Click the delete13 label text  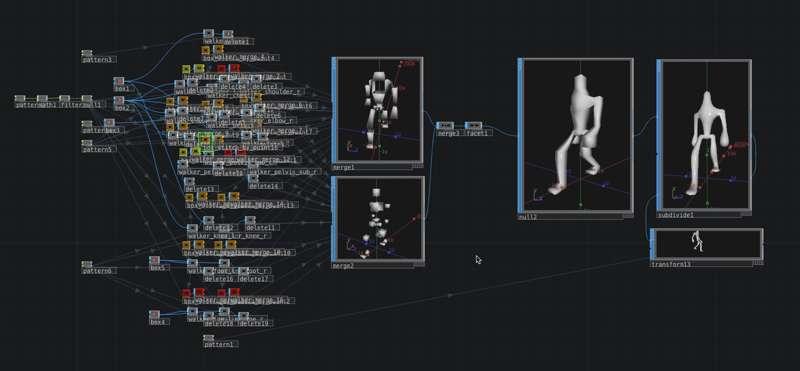(x=199, y=189)
